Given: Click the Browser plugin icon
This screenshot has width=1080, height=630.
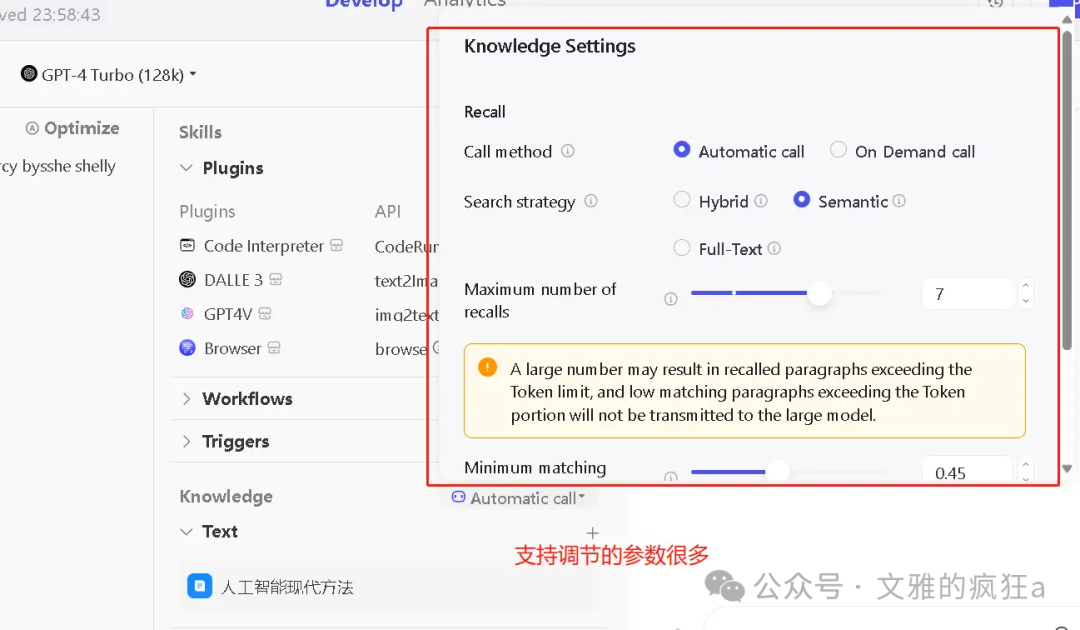Looking at the screenshot, I should pyautogui.click(x=187, y=348).
